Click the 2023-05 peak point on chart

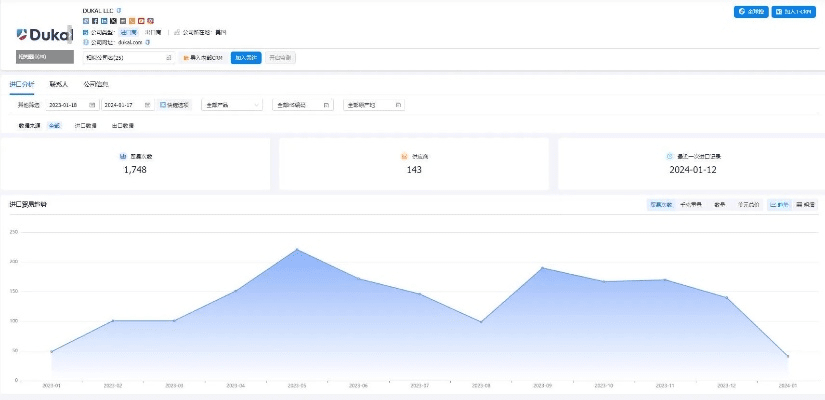point(297,249)
